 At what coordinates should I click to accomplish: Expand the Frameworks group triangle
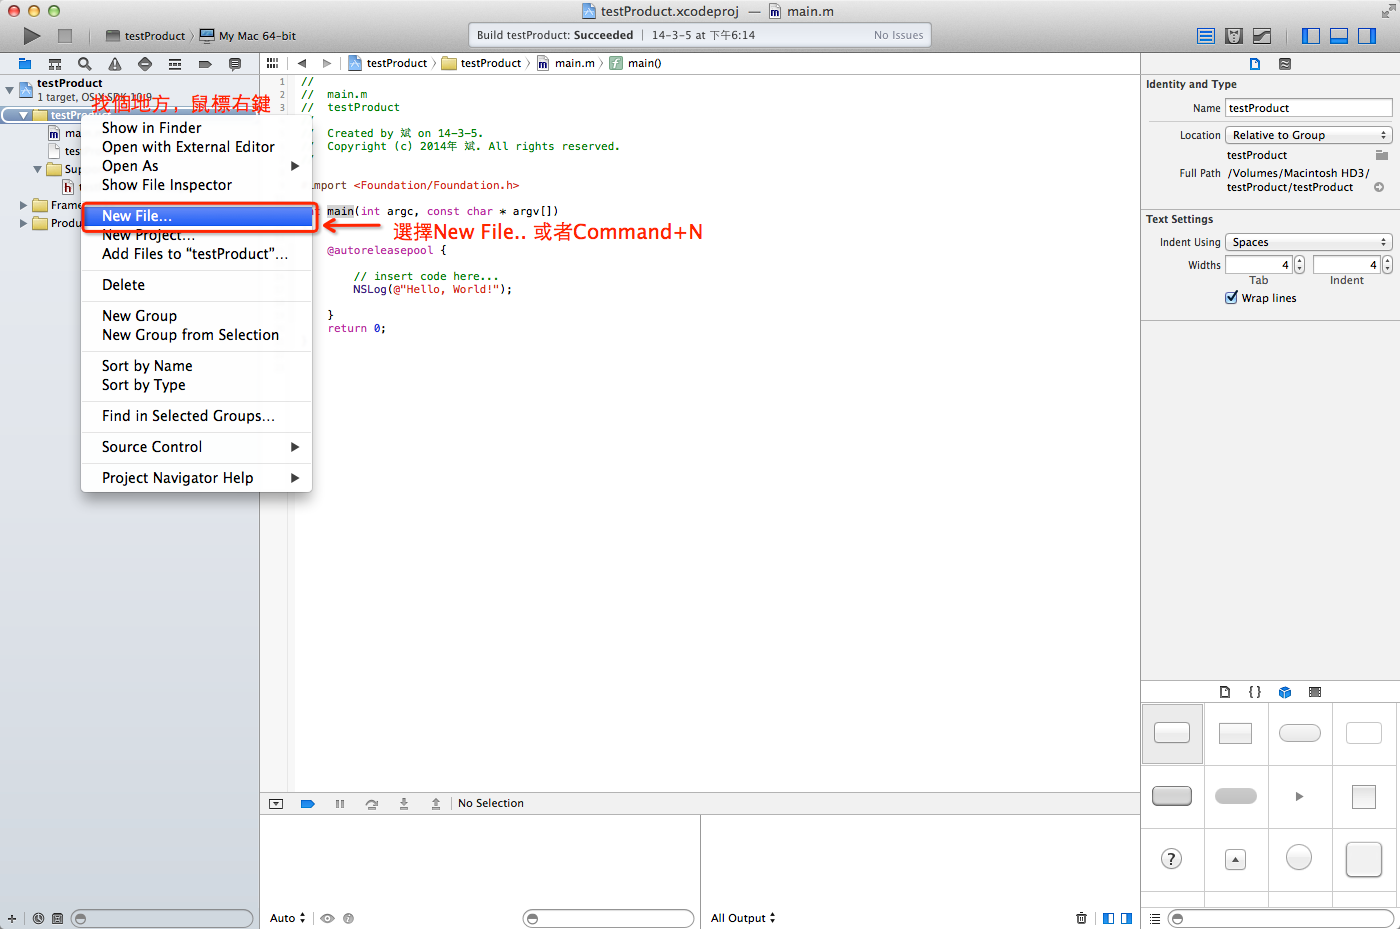[23, 205]
